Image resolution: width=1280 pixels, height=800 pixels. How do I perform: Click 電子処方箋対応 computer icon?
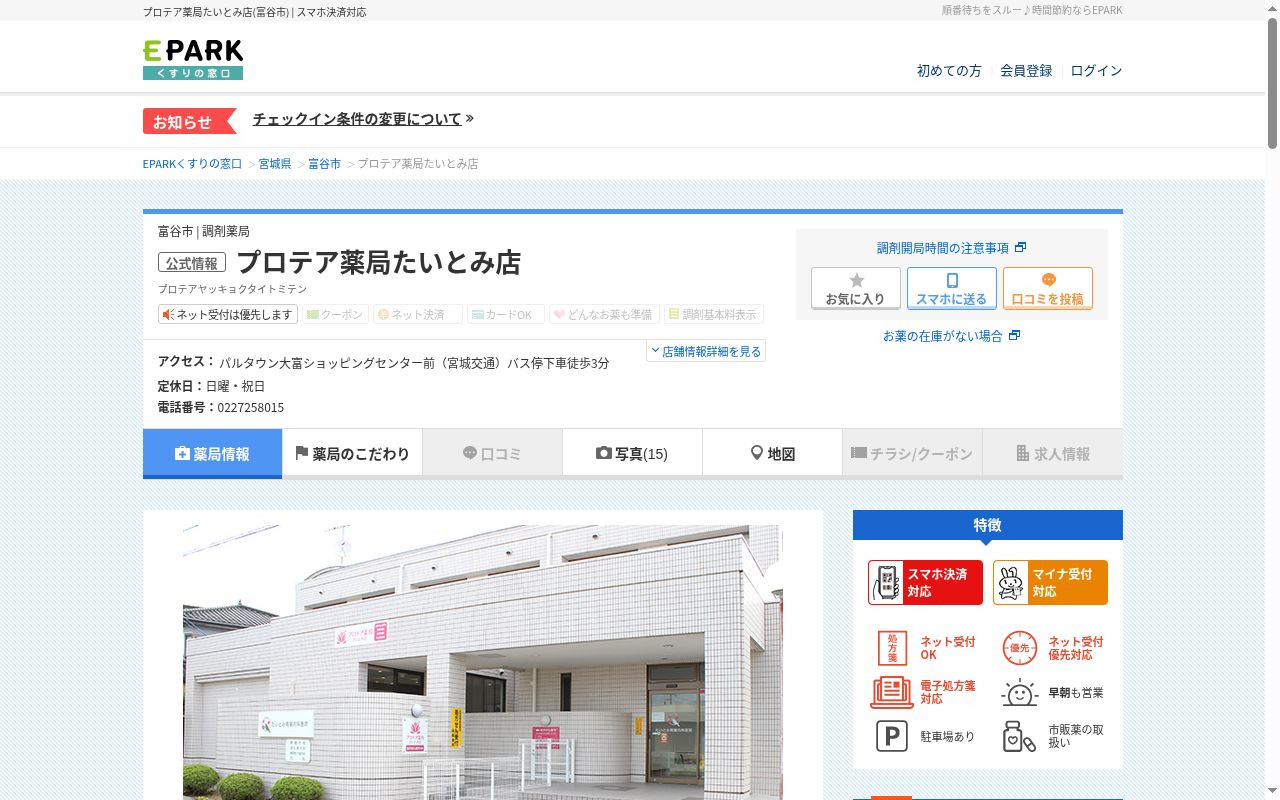pos(892,692)
